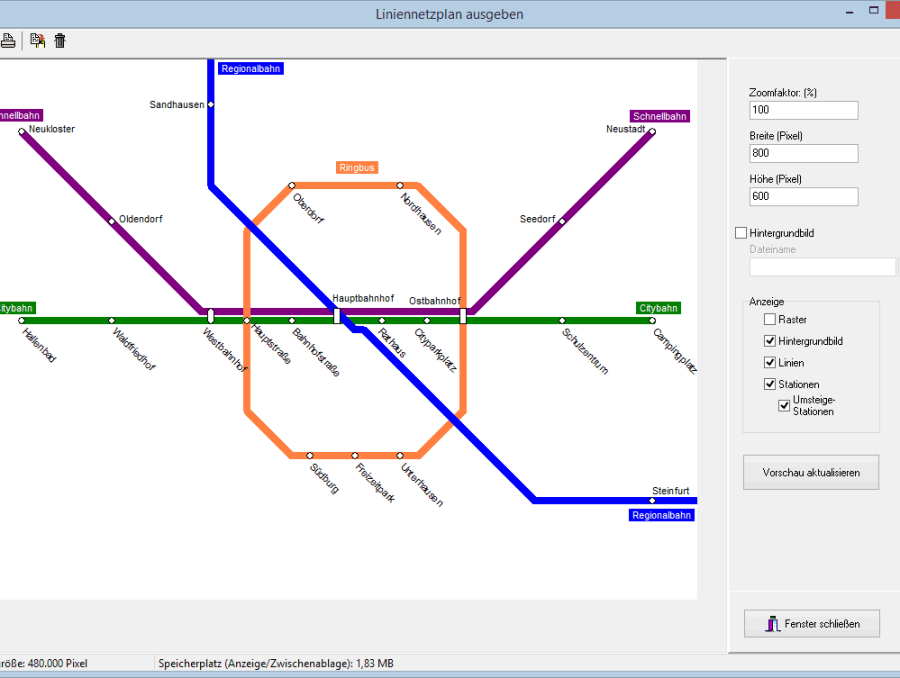Tick the Hintergrundbild checkbox above Dateiname
The width and height of the screenshot is (900, 678).
pos(741,233)
